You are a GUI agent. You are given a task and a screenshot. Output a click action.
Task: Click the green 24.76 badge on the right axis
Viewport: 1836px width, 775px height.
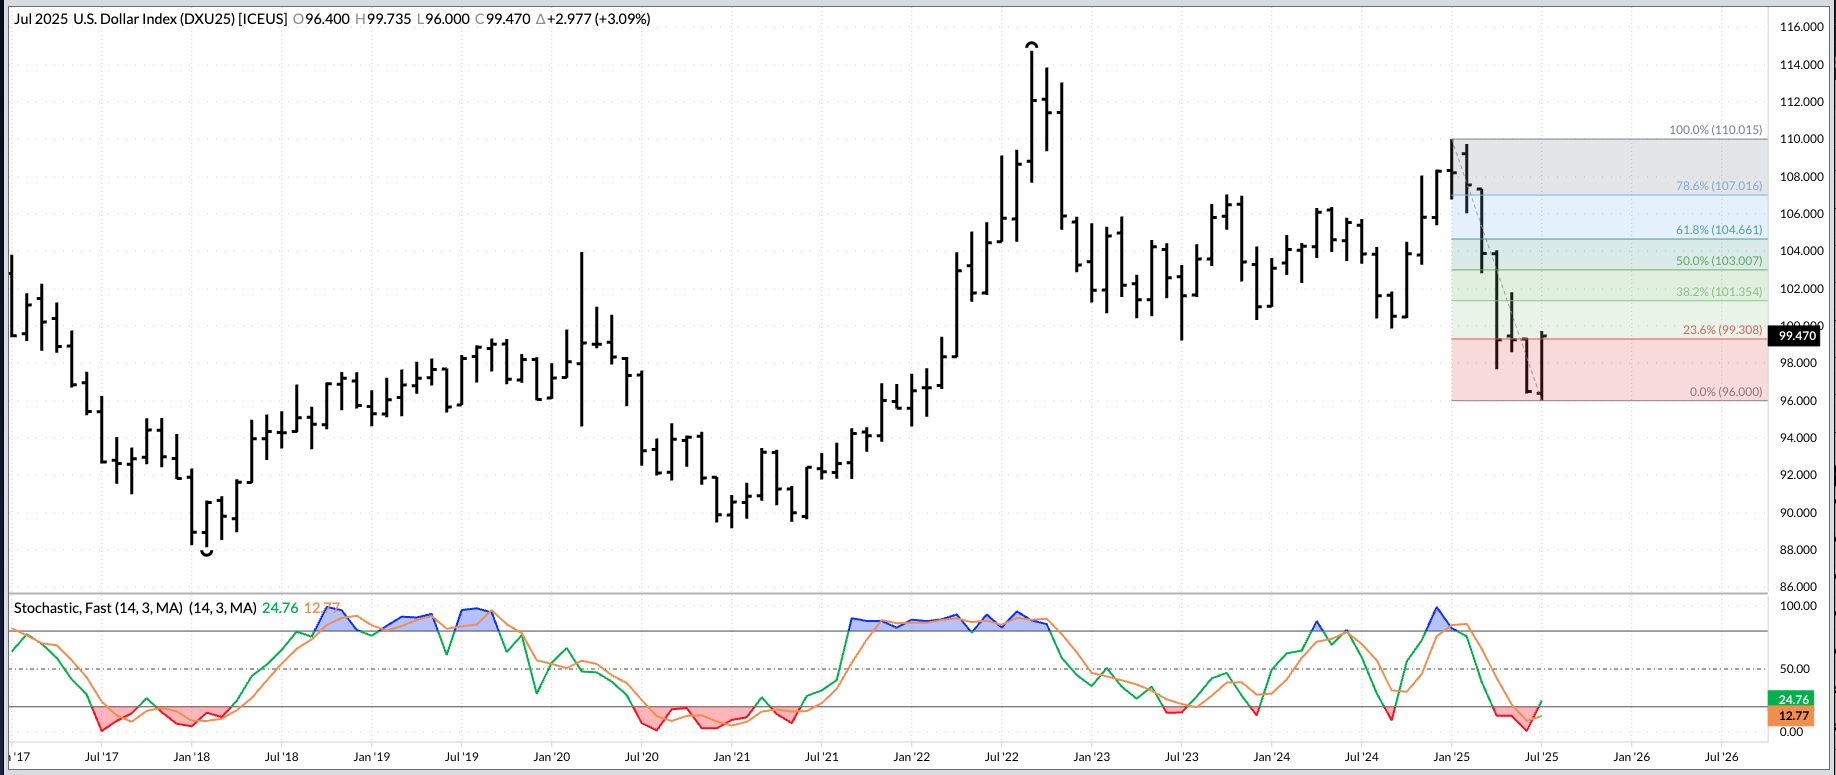click(1793, 699)
